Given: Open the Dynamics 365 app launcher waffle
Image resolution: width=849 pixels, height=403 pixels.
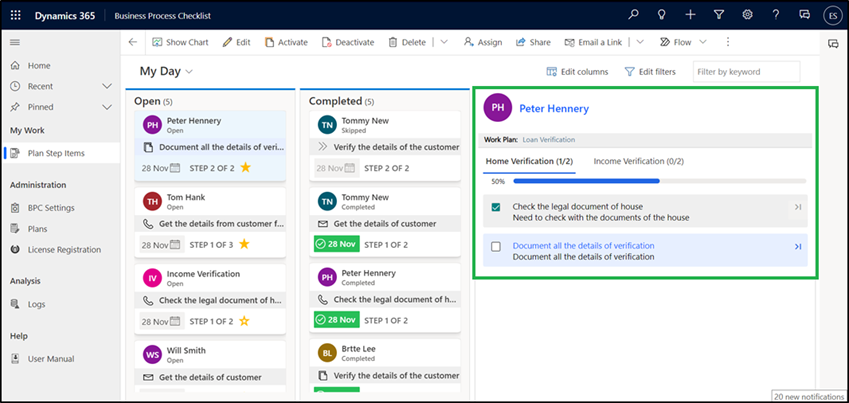Looking at the screenshot, I should pyautogui.click(x=16, y=15).
